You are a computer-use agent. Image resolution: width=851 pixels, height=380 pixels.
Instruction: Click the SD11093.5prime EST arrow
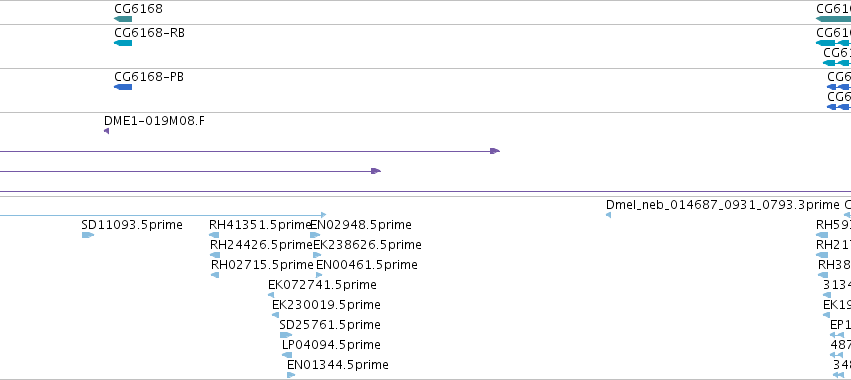pyautogui.click(x=88, y=235)
